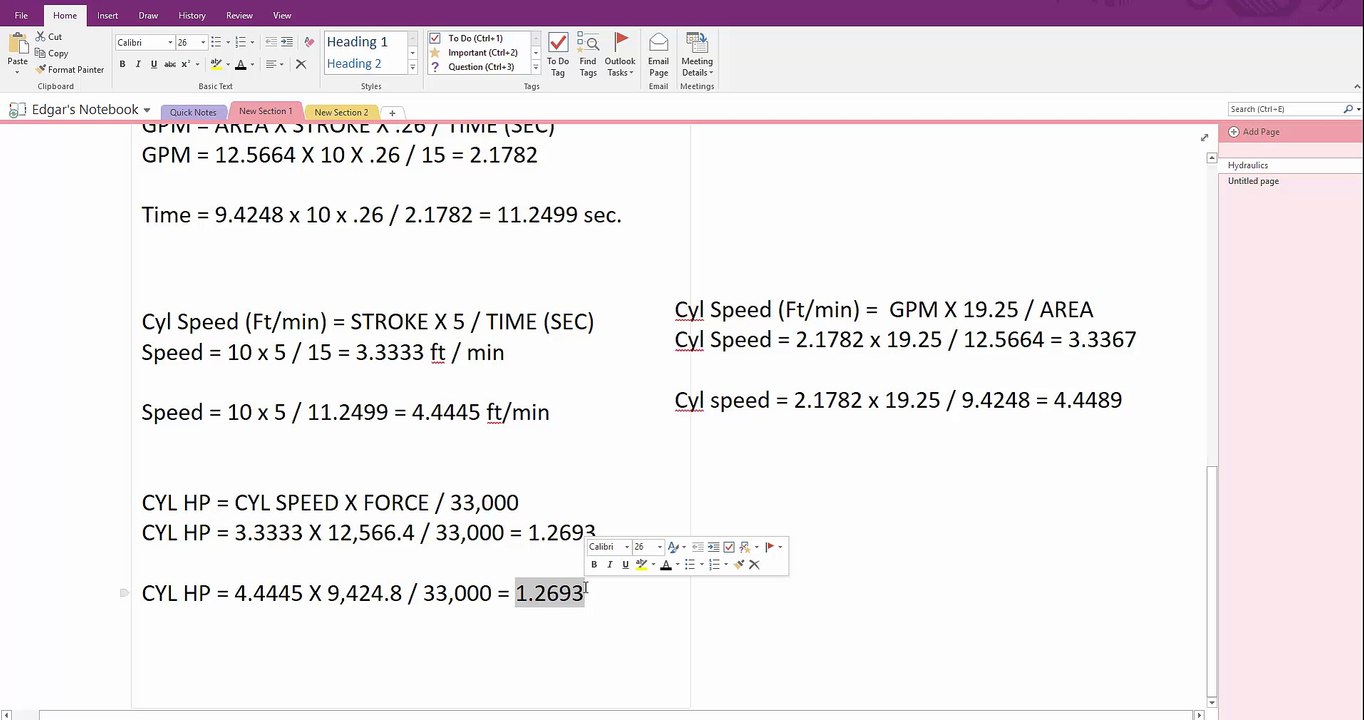Open Find Tags pane
The height and width of the screenshot is (720, 1364).
point(588,55)
